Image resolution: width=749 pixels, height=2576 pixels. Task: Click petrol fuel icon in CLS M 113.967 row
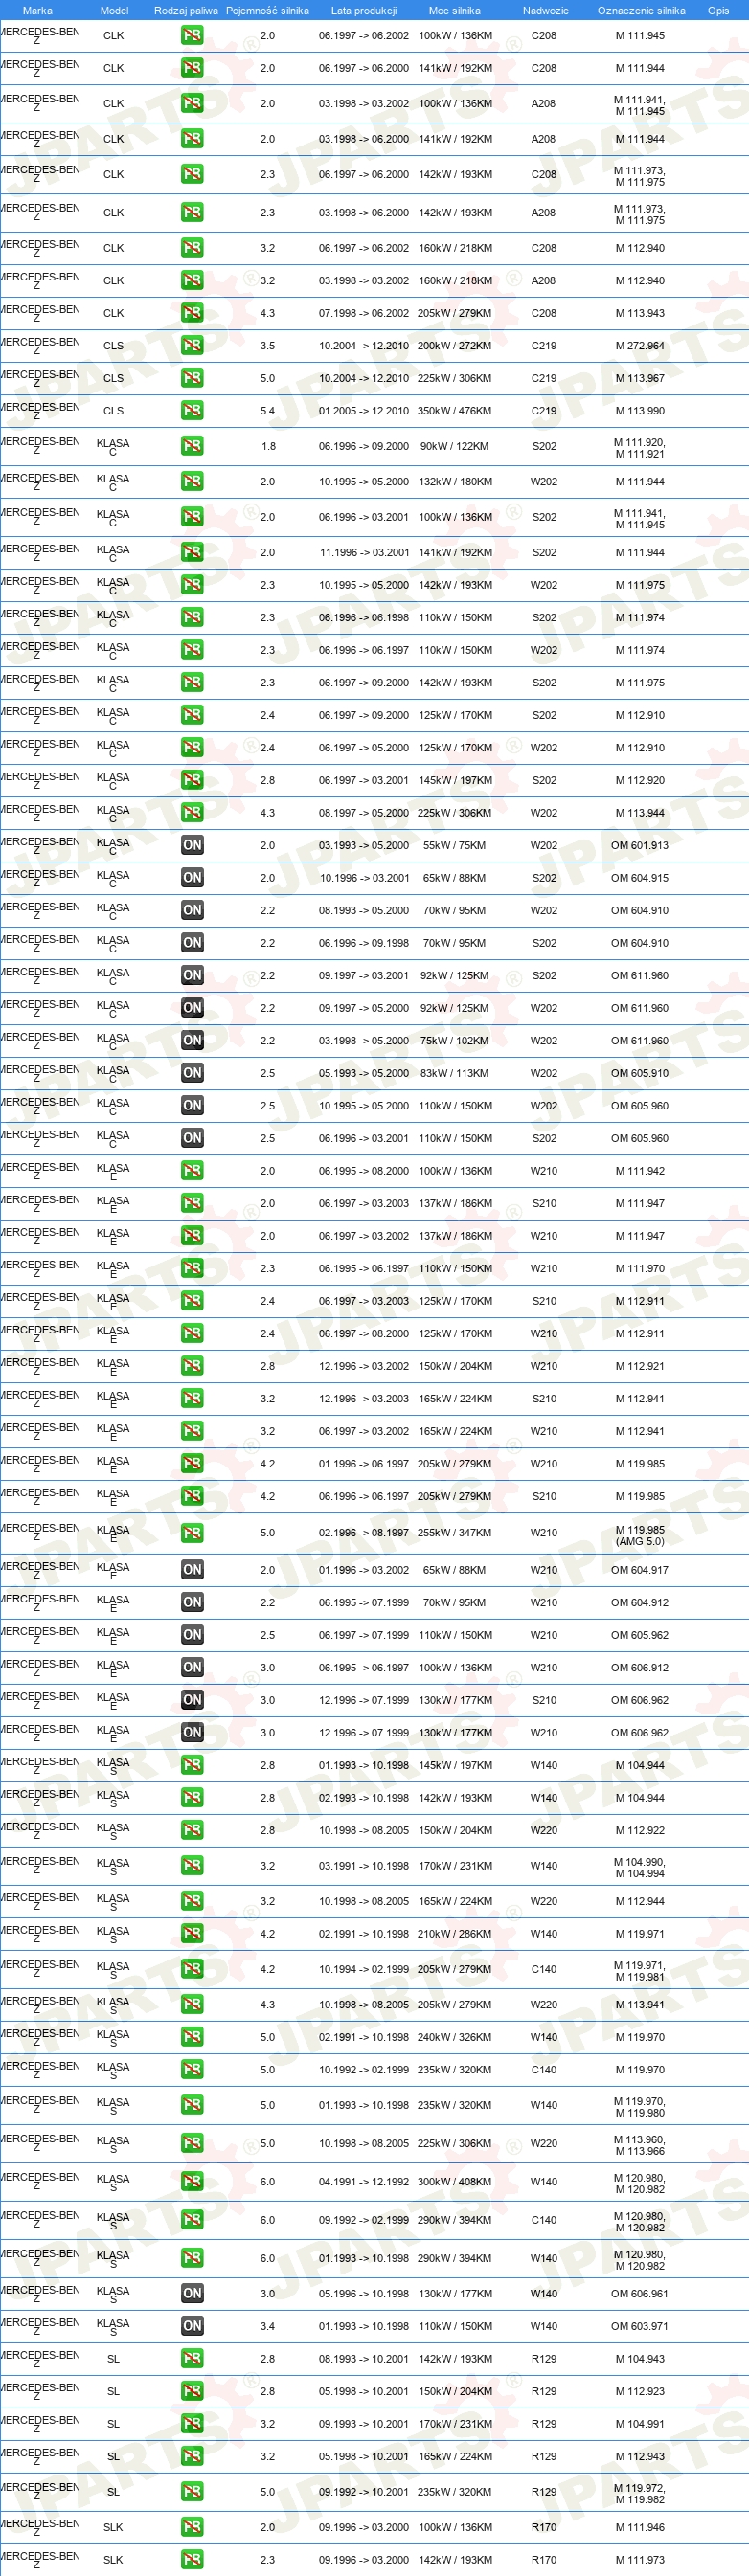[x=192, y=378]
